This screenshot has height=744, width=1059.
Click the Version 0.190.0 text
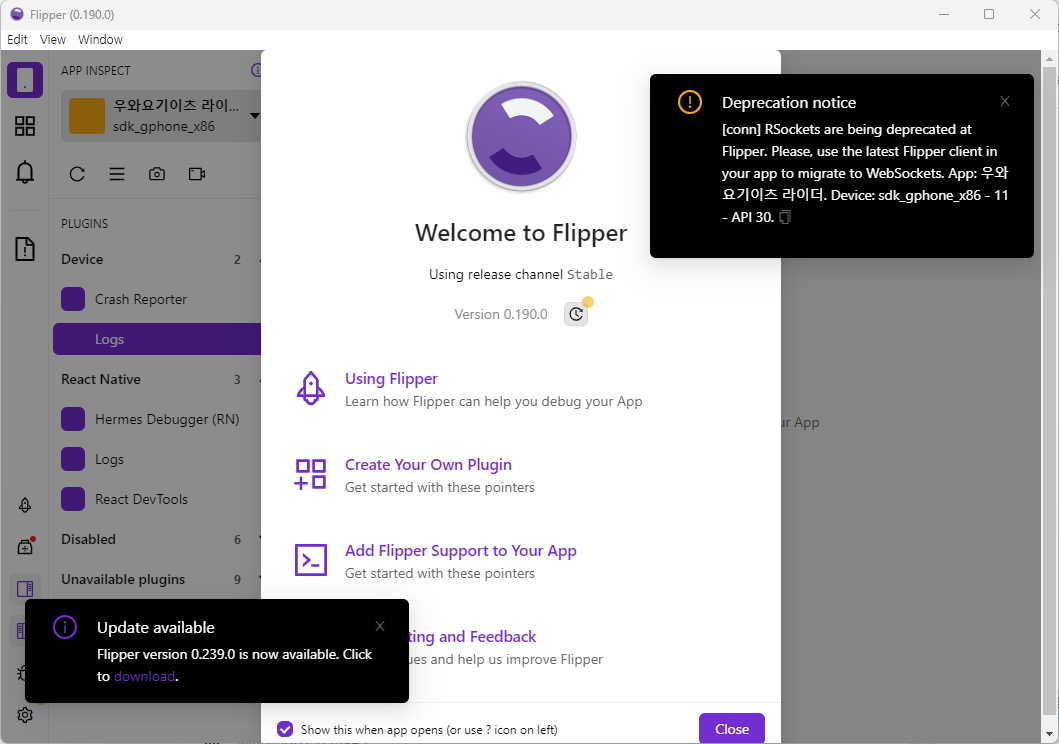[500, 315]
